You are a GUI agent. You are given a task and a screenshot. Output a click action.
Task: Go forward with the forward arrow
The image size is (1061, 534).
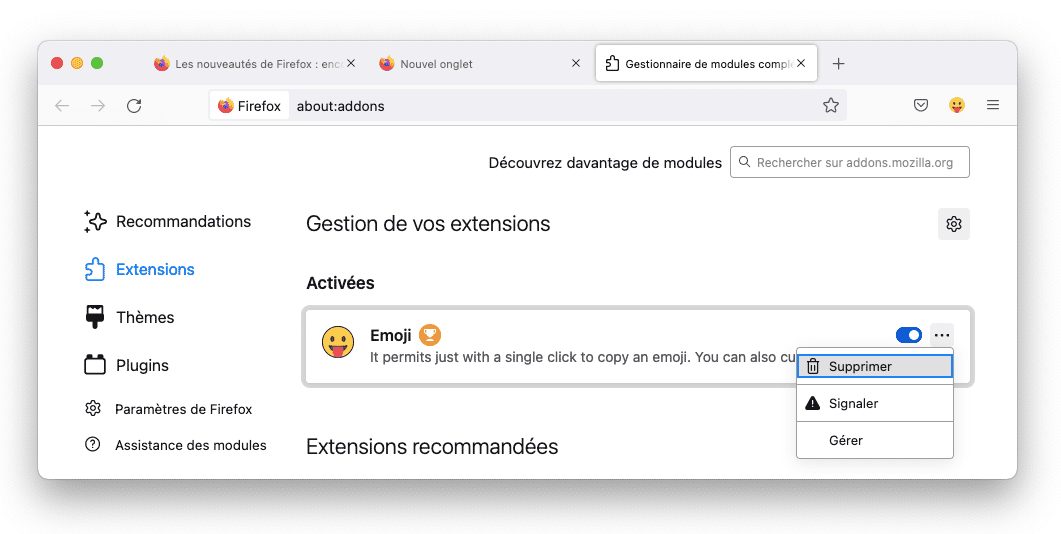(98, 106)
